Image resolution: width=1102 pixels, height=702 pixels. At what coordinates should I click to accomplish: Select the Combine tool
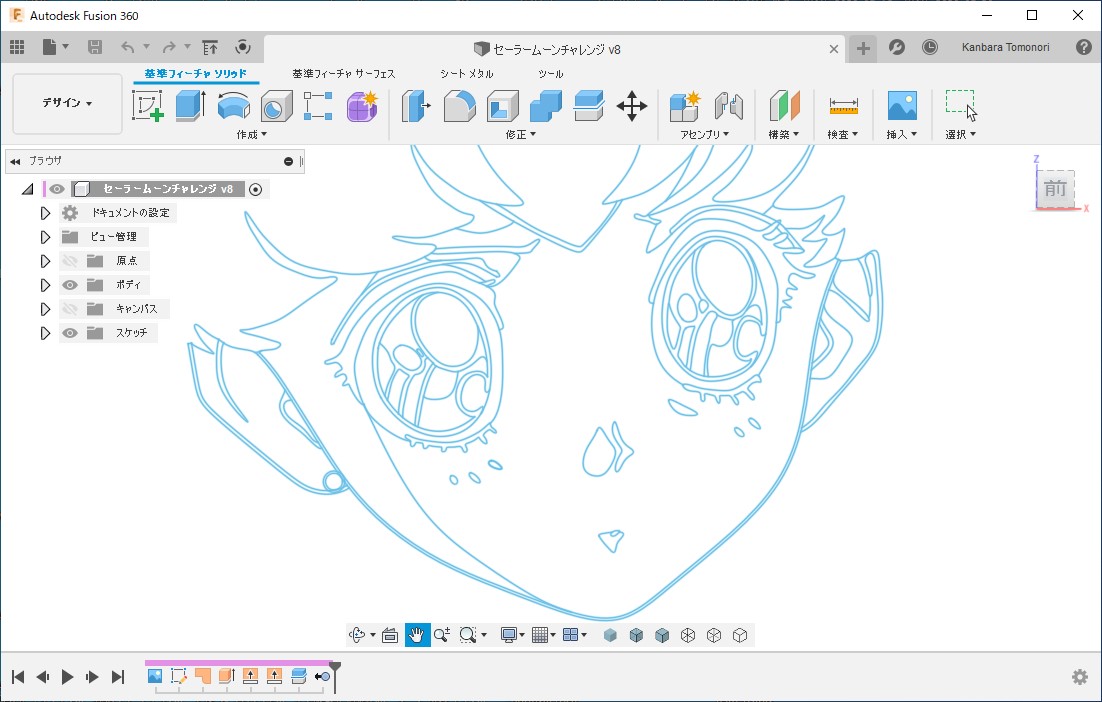pyautogui.click(x=546, y=106)
